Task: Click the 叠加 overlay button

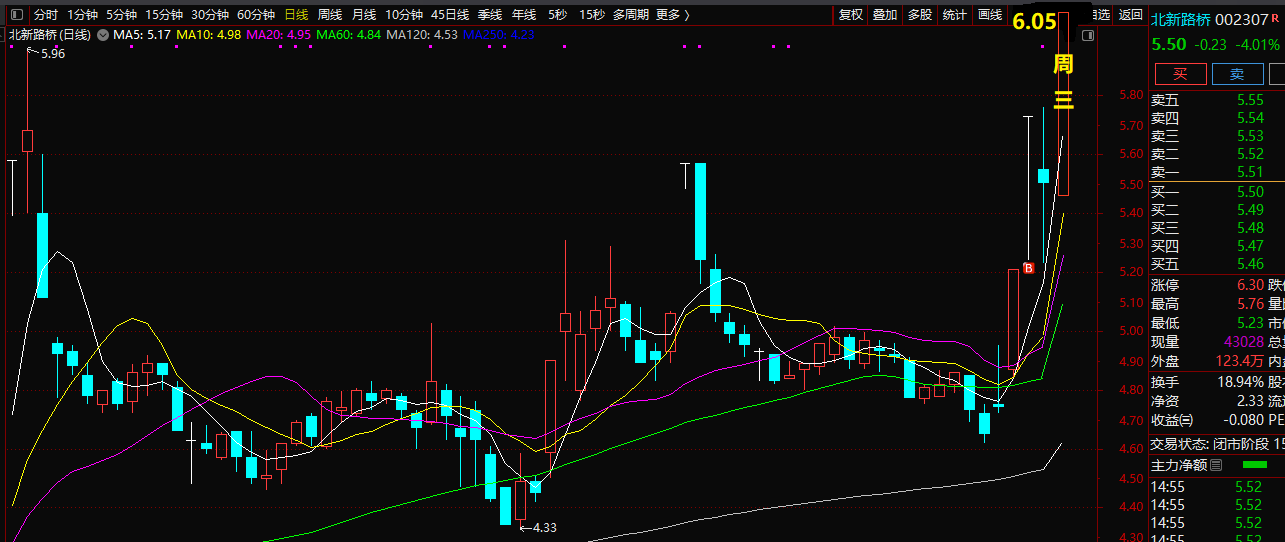Action: [885, 15]
